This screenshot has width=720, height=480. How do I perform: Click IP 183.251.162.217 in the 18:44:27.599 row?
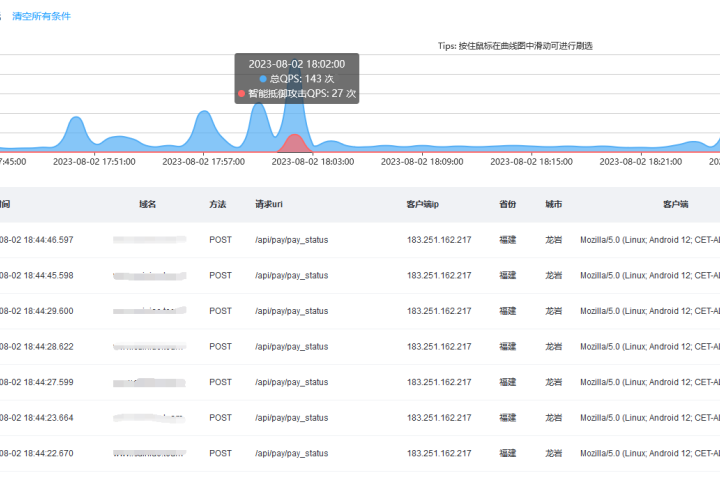439,382
